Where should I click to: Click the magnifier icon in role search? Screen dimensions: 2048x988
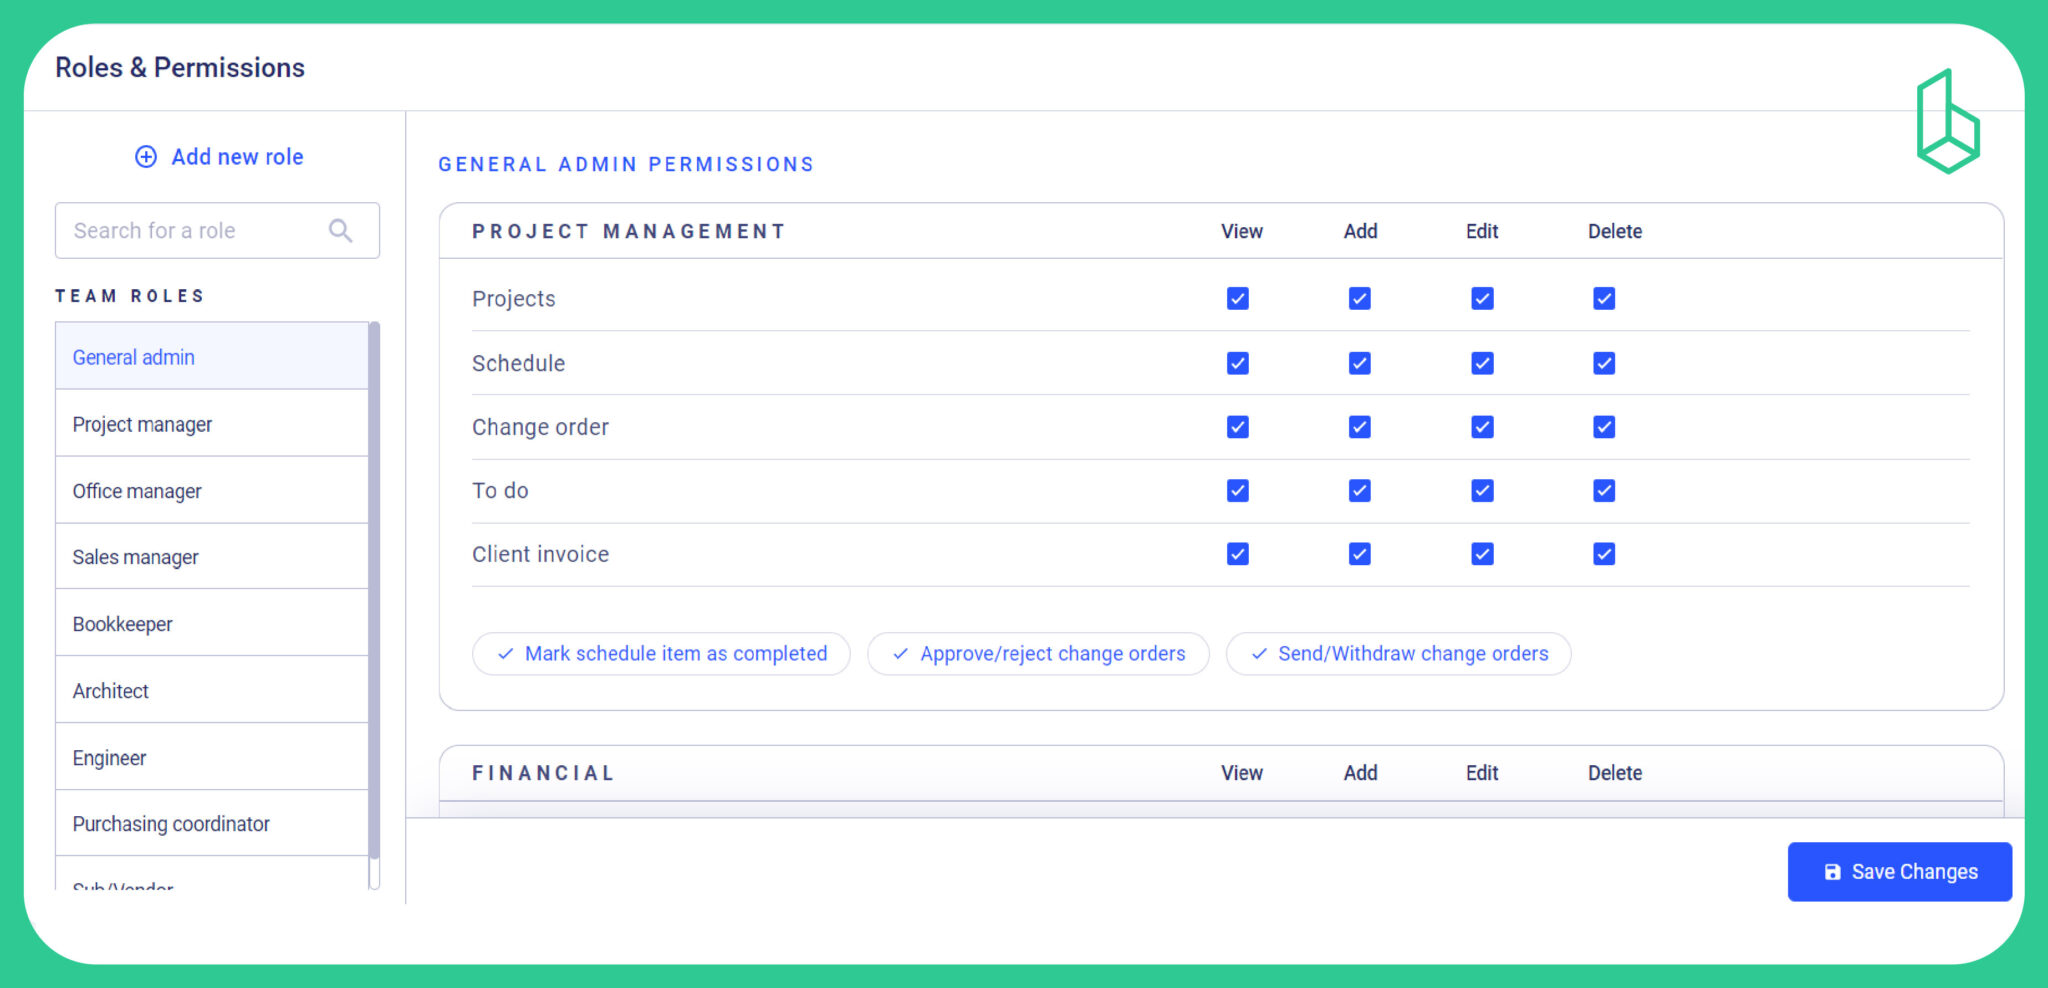[340, 231]
